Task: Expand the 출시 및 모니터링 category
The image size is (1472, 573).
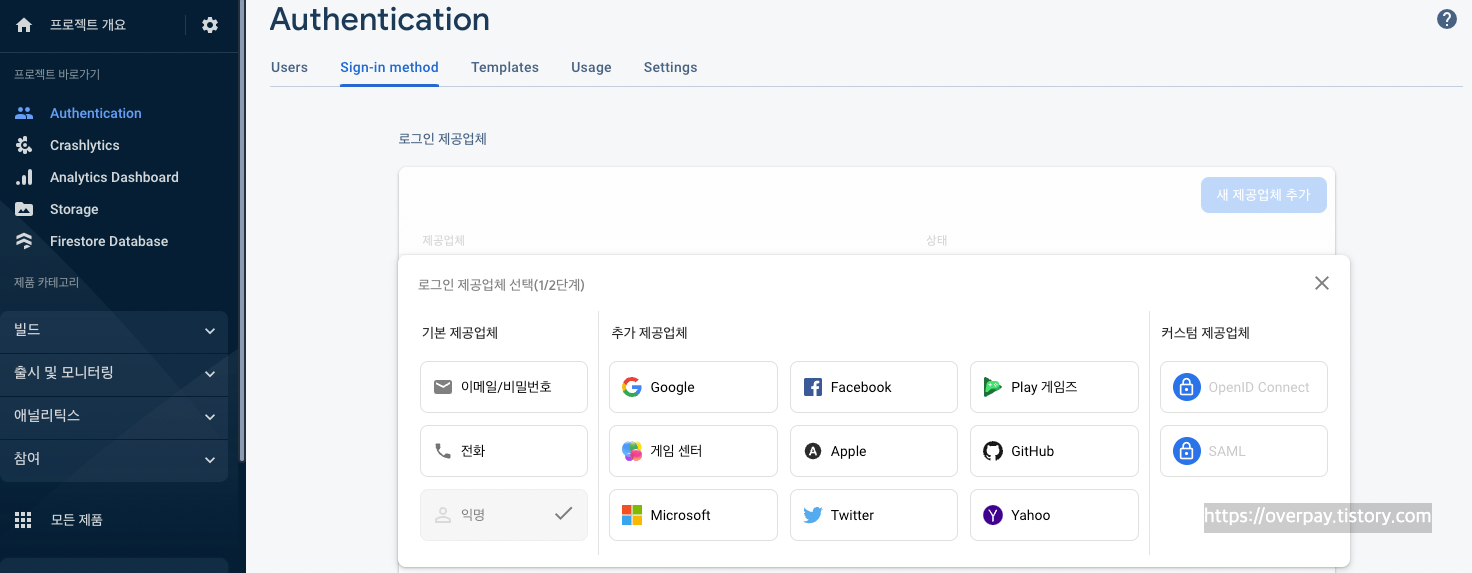Action: [114, 374]
